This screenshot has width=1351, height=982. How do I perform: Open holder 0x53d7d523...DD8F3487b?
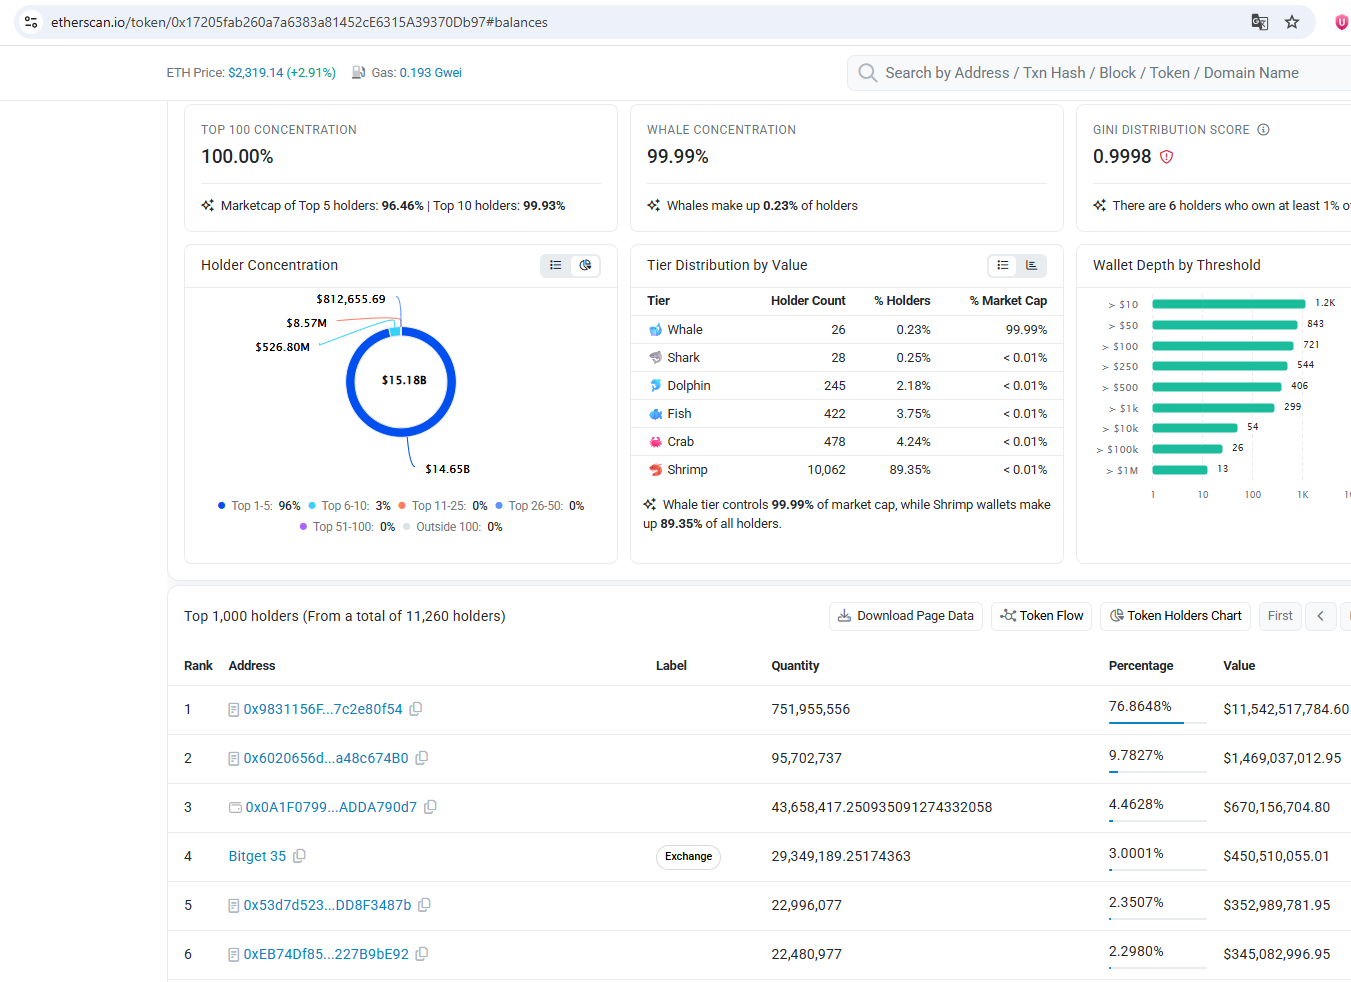click(x=327, y=905)
